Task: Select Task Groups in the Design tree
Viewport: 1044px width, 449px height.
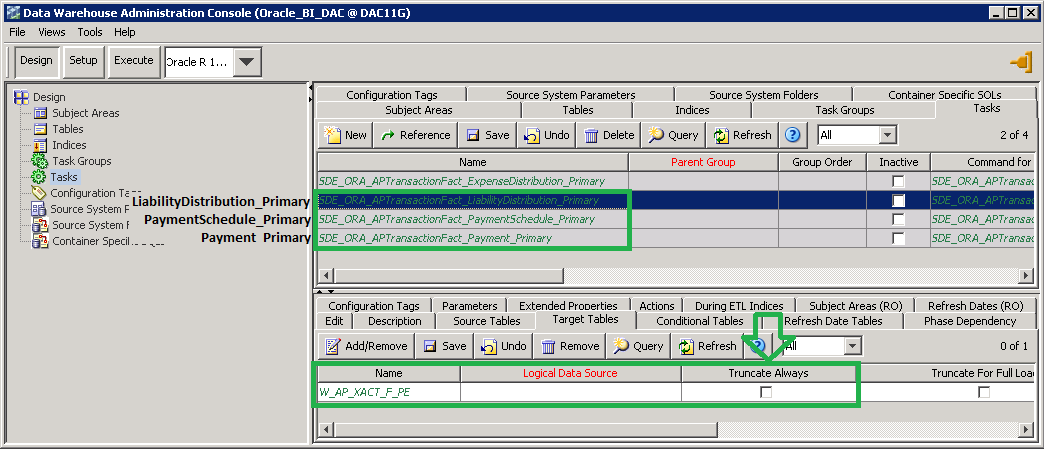Action: click(81, 161)
